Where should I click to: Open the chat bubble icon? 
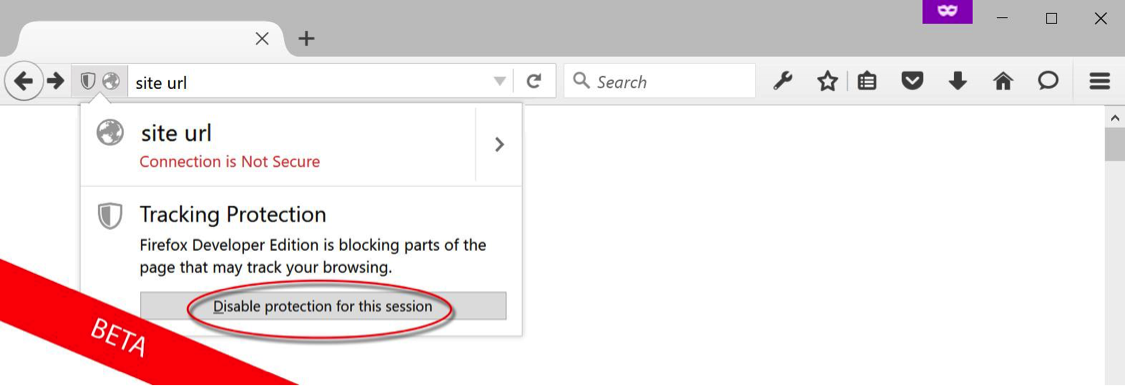coord(1048,80)
